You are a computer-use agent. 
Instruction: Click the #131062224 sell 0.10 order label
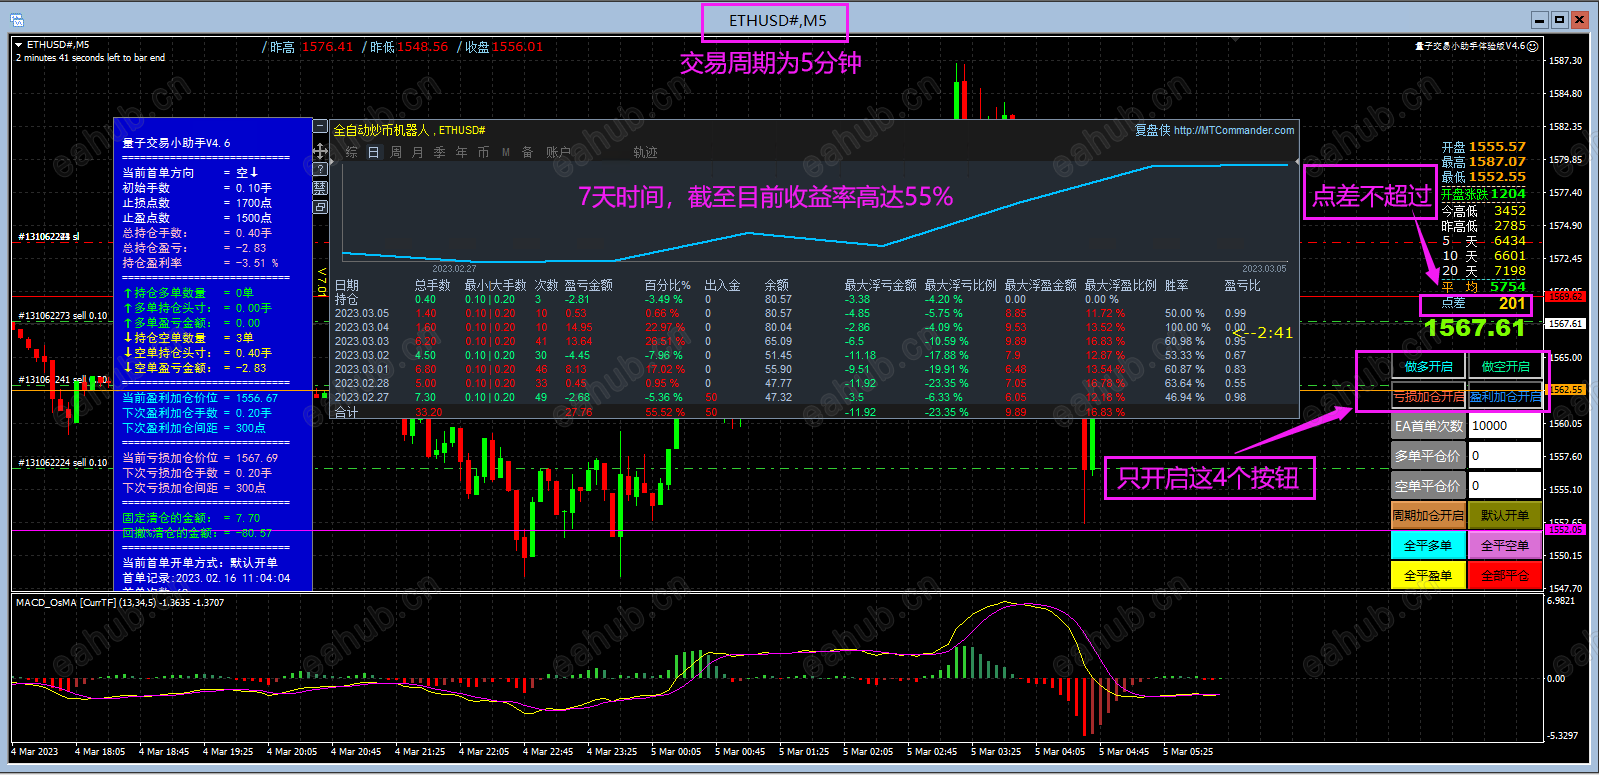[x=62, y=463]
